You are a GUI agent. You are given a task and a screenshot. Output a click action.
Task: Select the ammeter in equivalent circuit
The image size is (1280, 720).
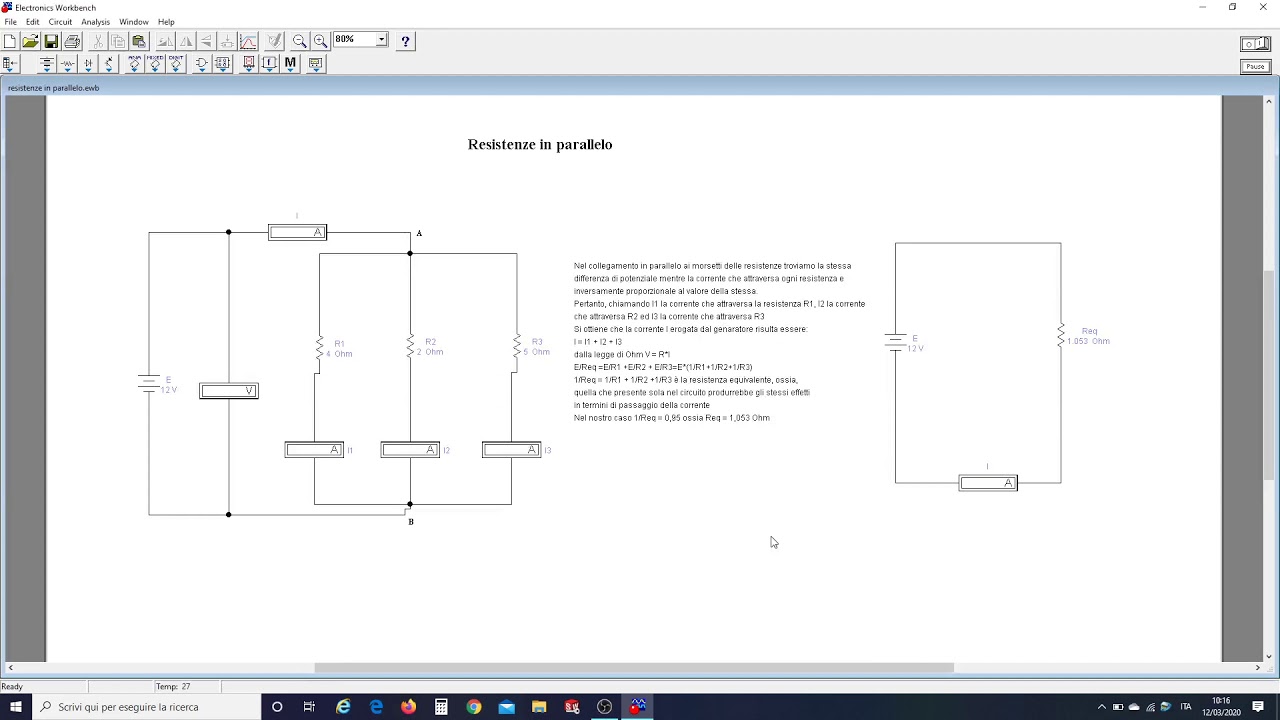[x=988, y=483]
